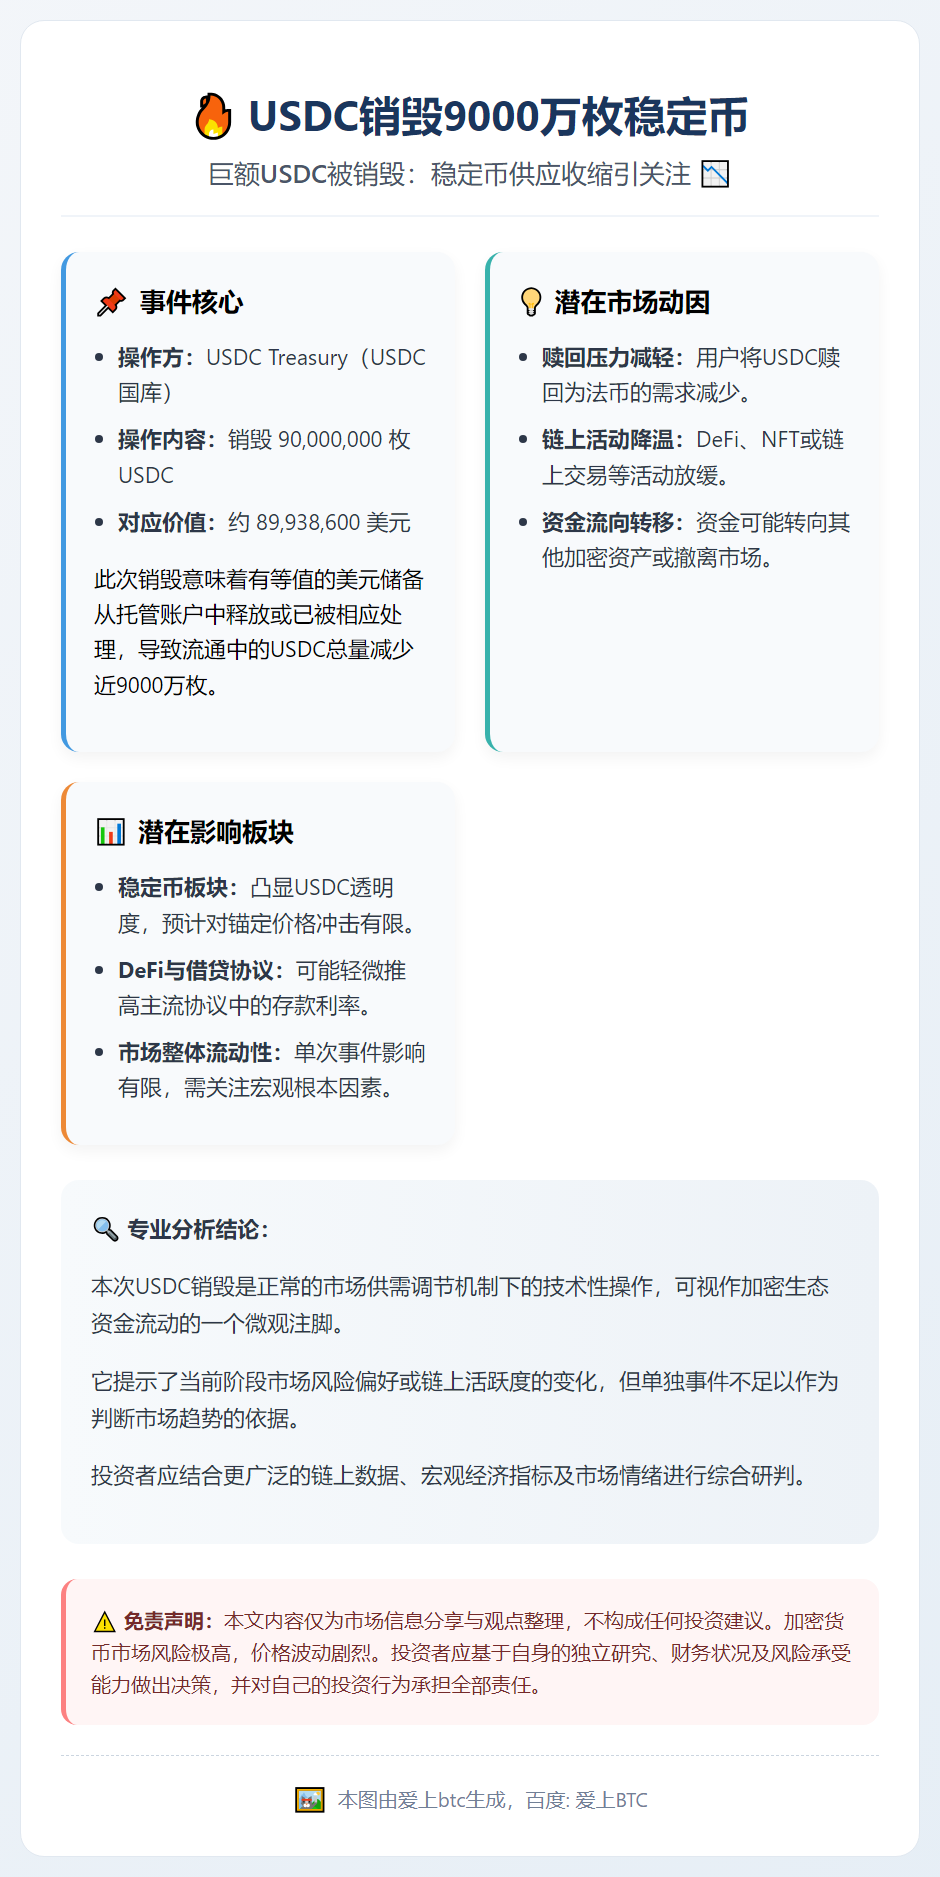Click the bar chart icon next to 潜在影响板块
Viewport: 940px width, 1877px height.
(x=111, y=832)
